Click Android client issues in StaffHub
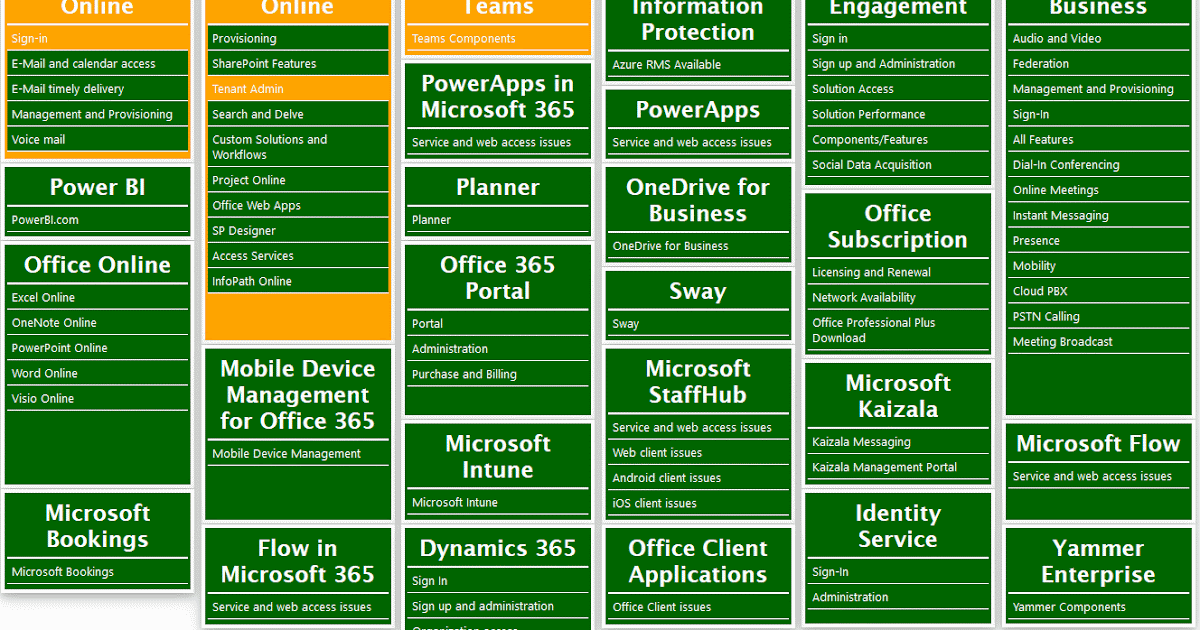Screen dimensions: 1200x630 698,478
